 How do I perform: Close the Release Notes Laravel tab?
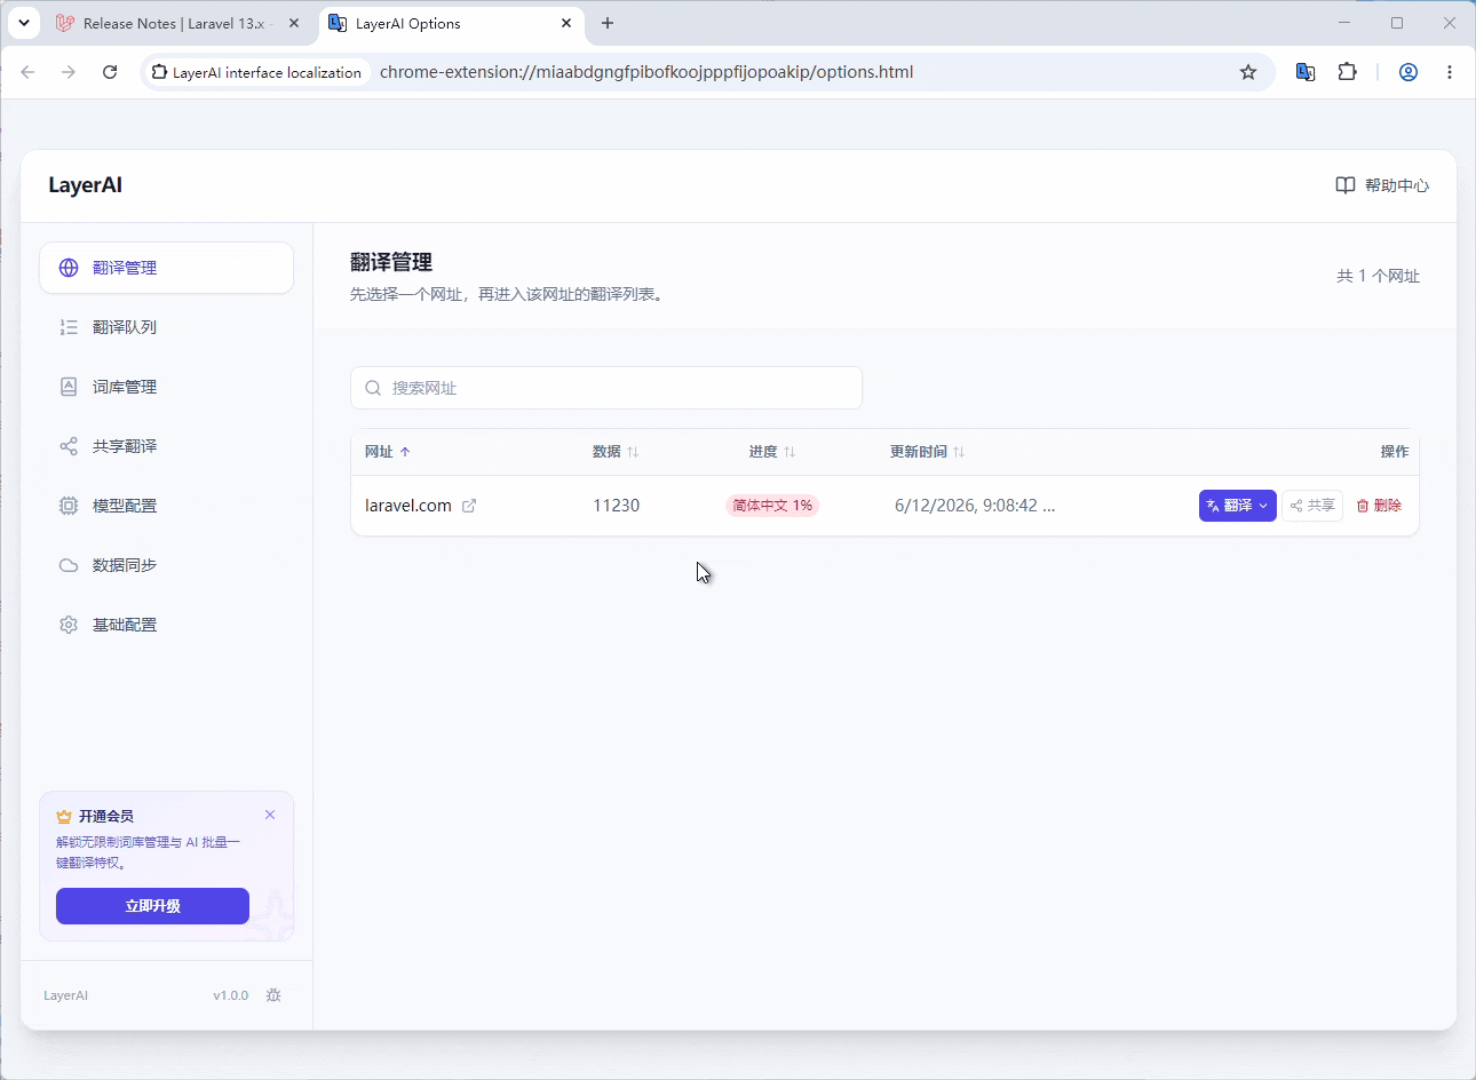click(294, 23)
